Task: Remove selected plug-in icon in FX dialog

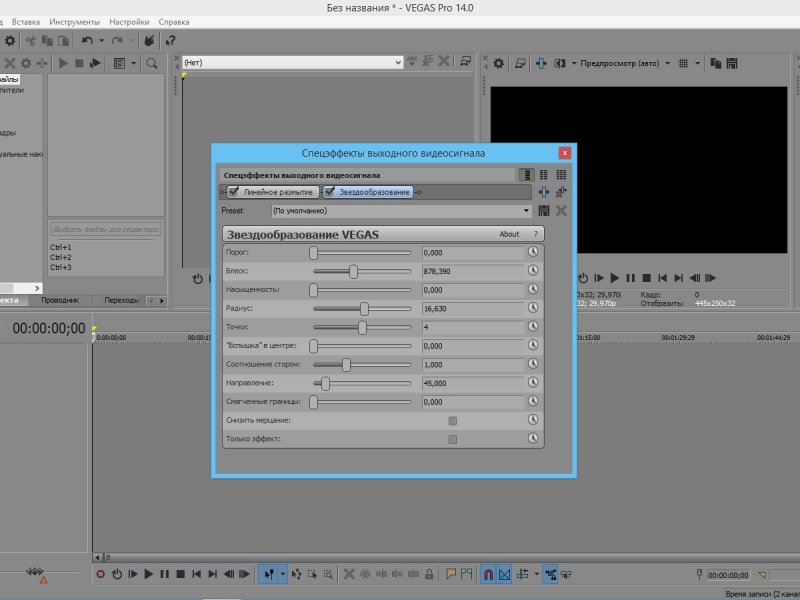Action: click(x=561, y=192)
